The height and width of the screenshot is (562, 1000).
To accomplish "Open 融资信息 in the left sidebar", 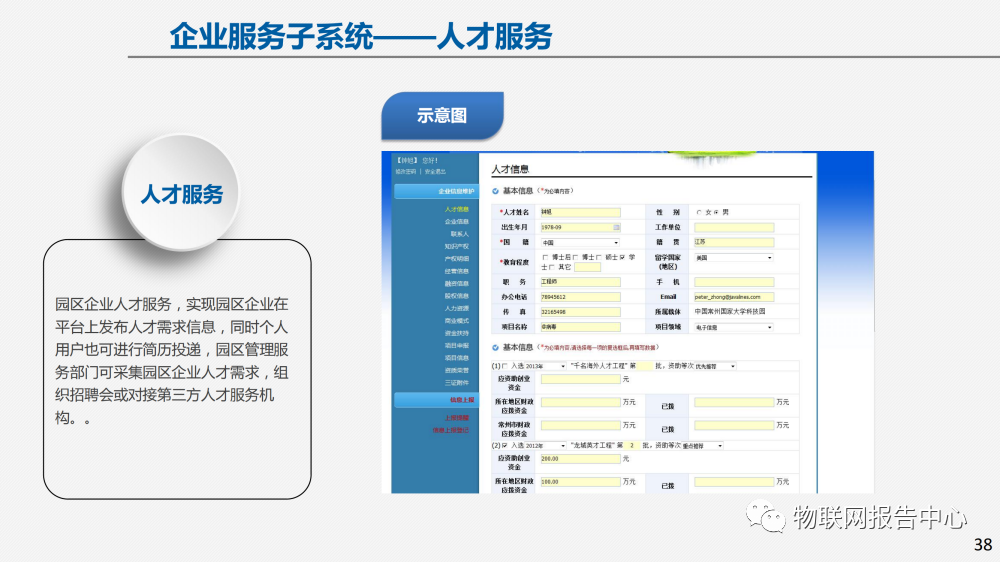I will (457, 283).
